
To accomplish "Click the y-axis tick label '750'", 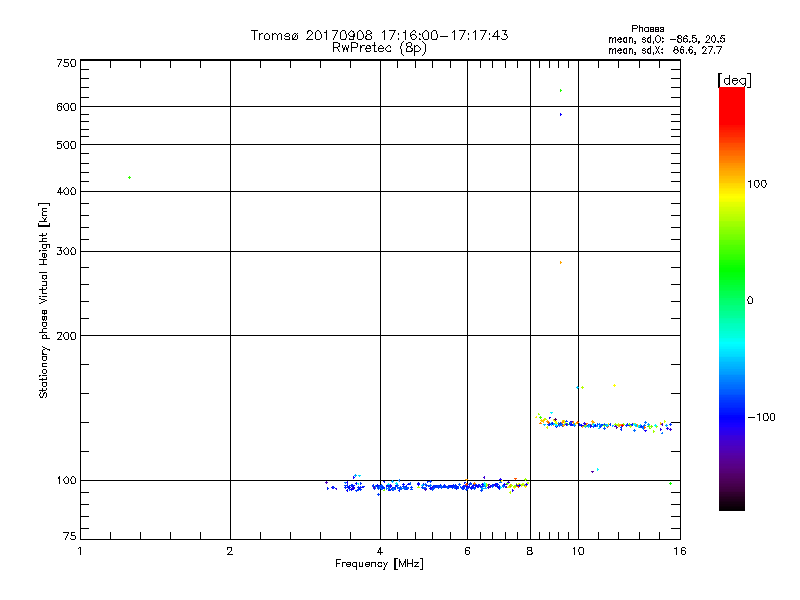I will (66, 63).
